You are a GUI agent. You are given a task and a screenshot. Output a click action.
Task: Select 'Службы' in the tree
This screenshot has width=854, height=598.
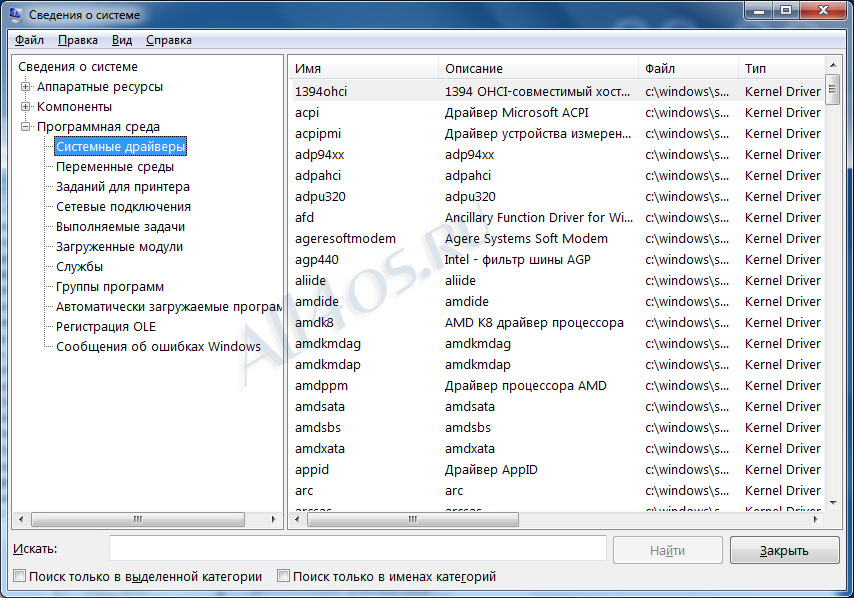[x=80, y=267]
